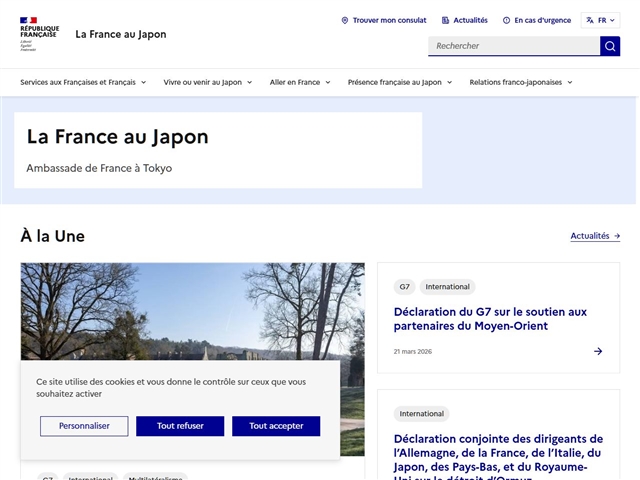
Task: Expand Aller en France menu
Action: (300, 82)
